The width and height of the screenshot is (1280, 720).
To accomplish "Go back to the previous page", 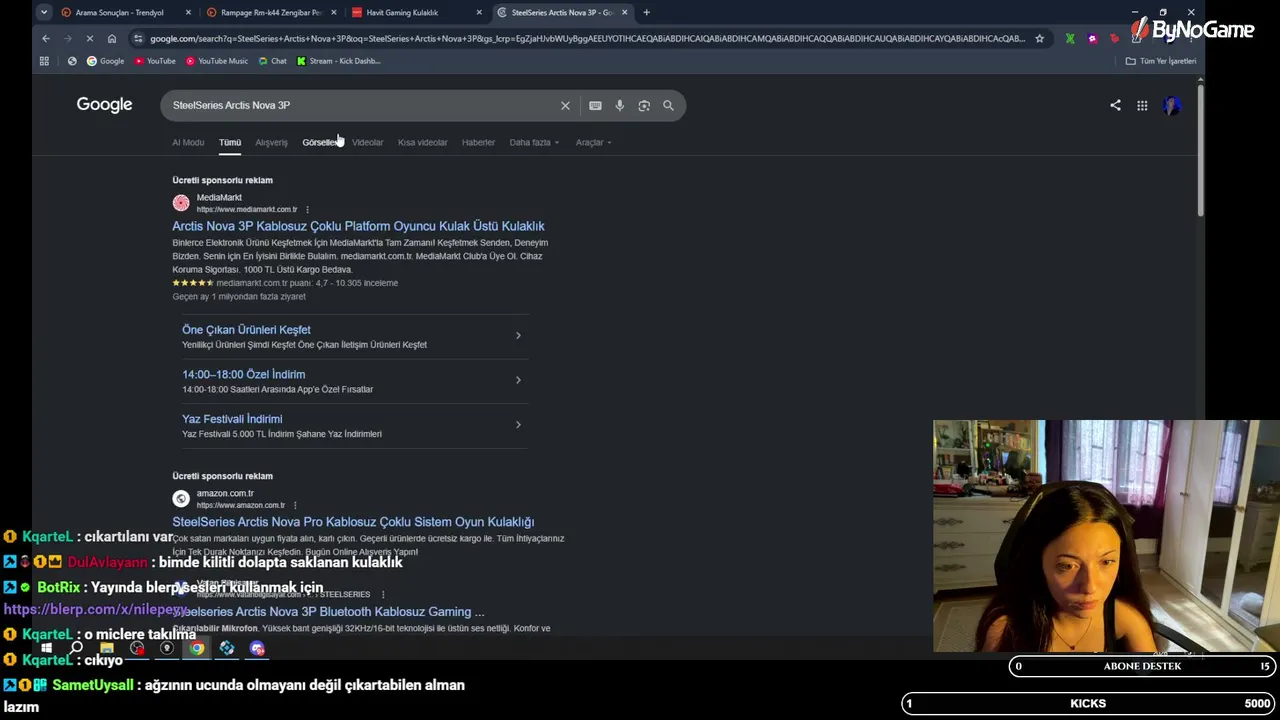I will pos(46,38).
